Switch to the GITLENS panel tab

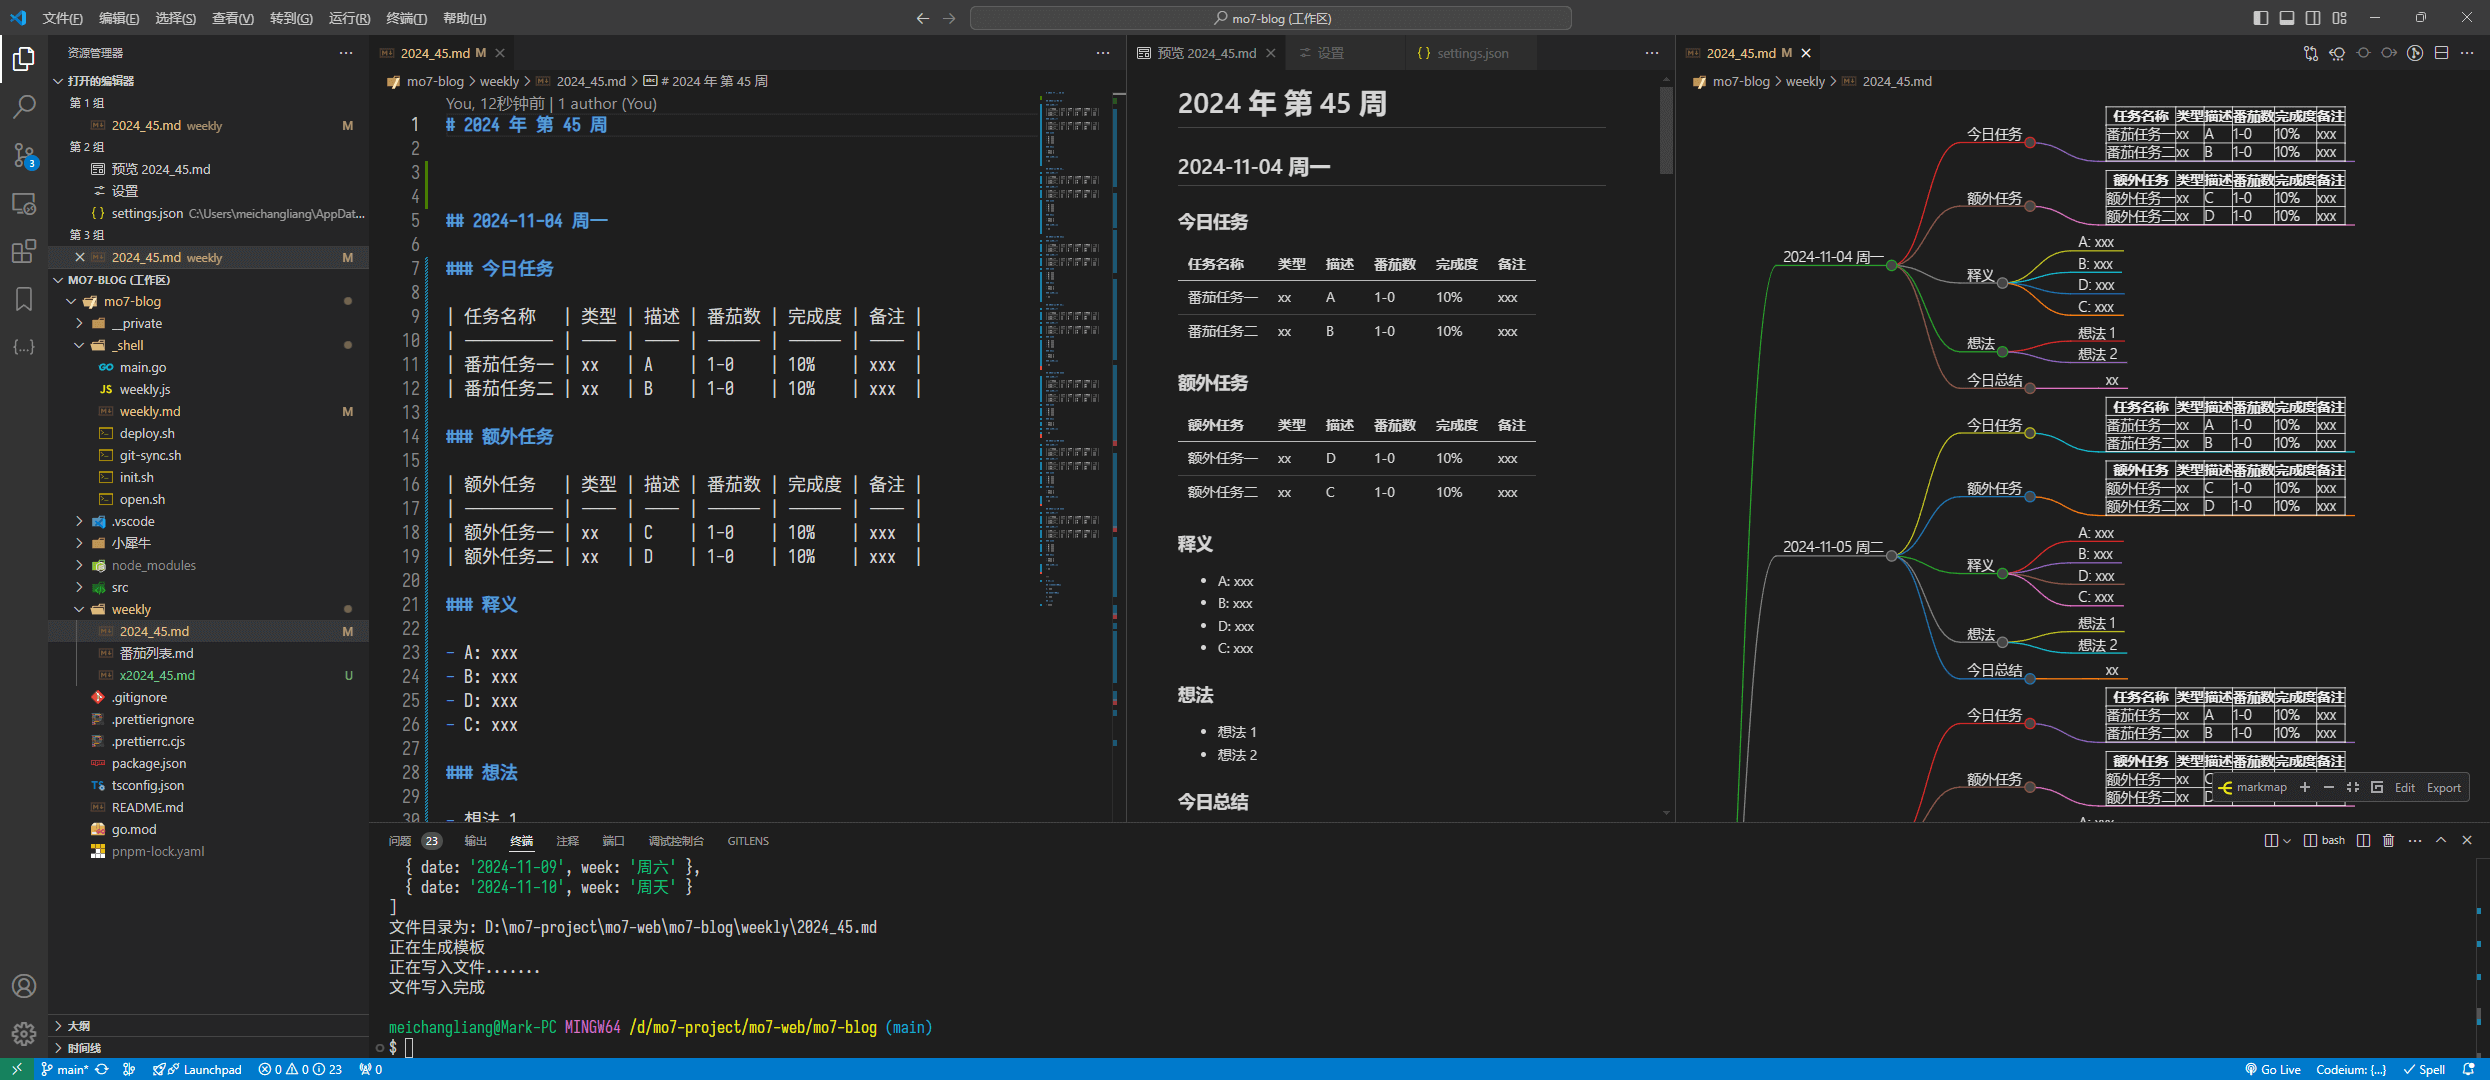click(748, 841)
